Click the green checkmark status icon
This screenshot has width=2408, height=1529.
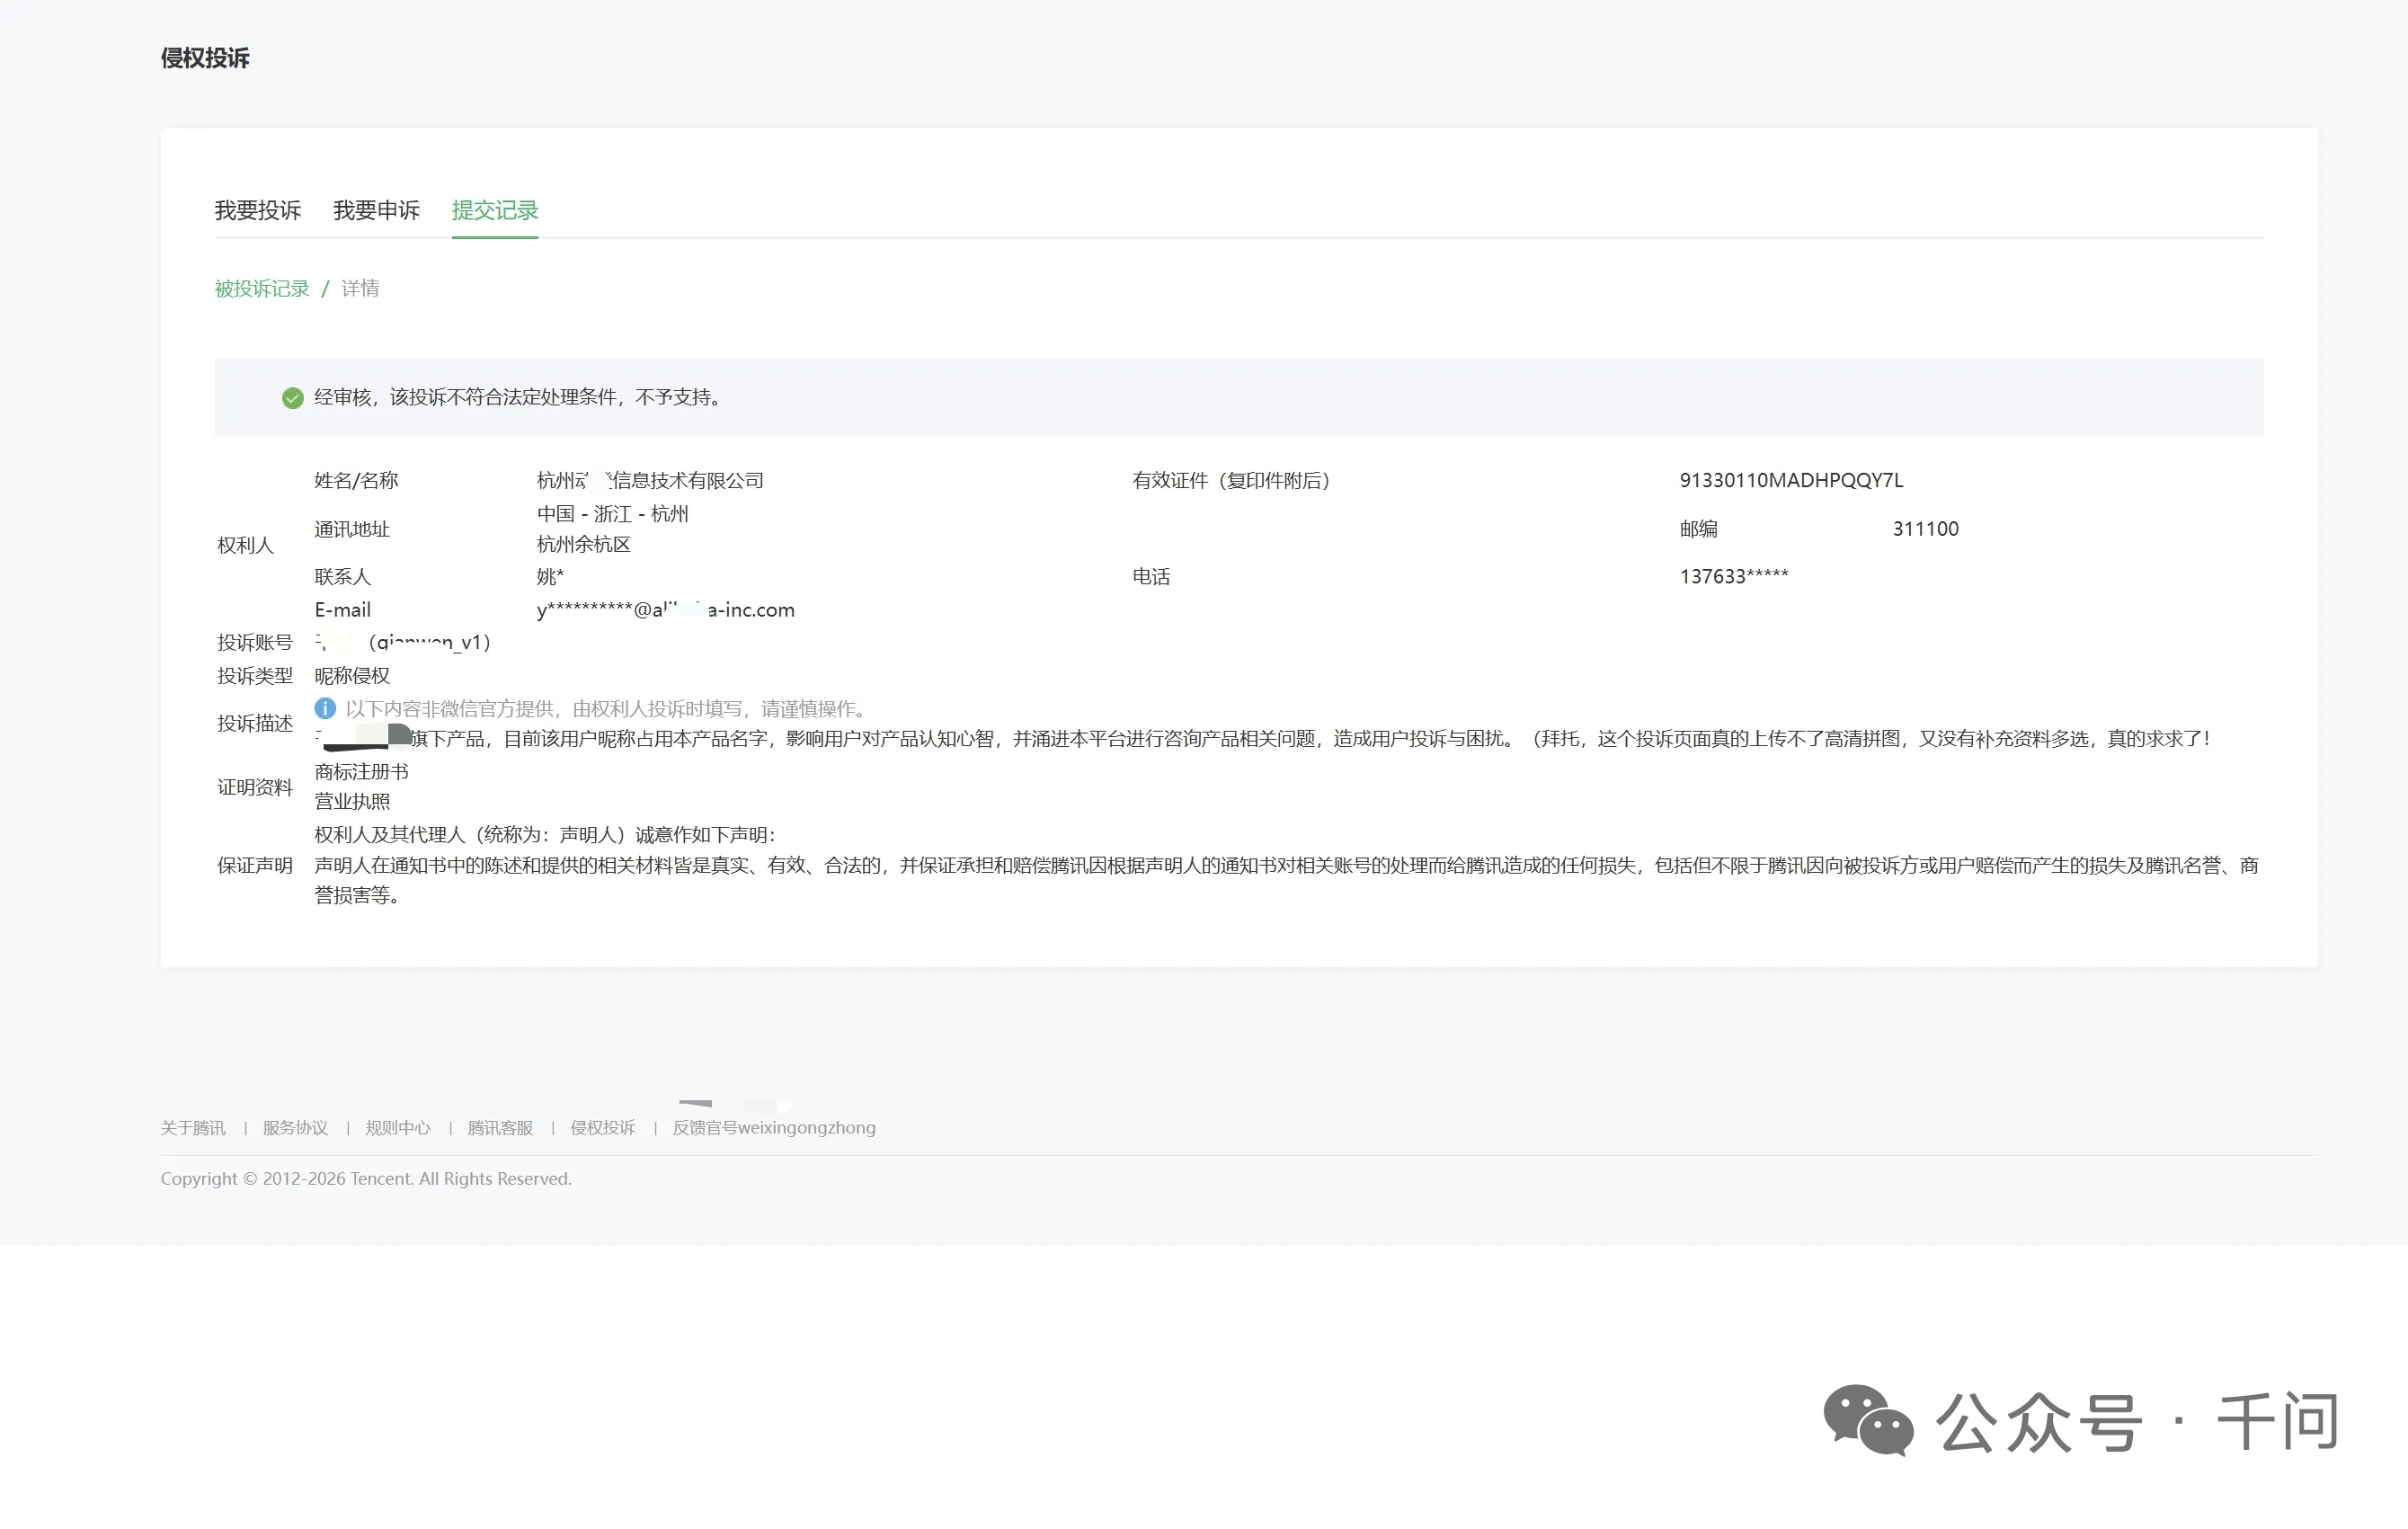coord(292,398)
